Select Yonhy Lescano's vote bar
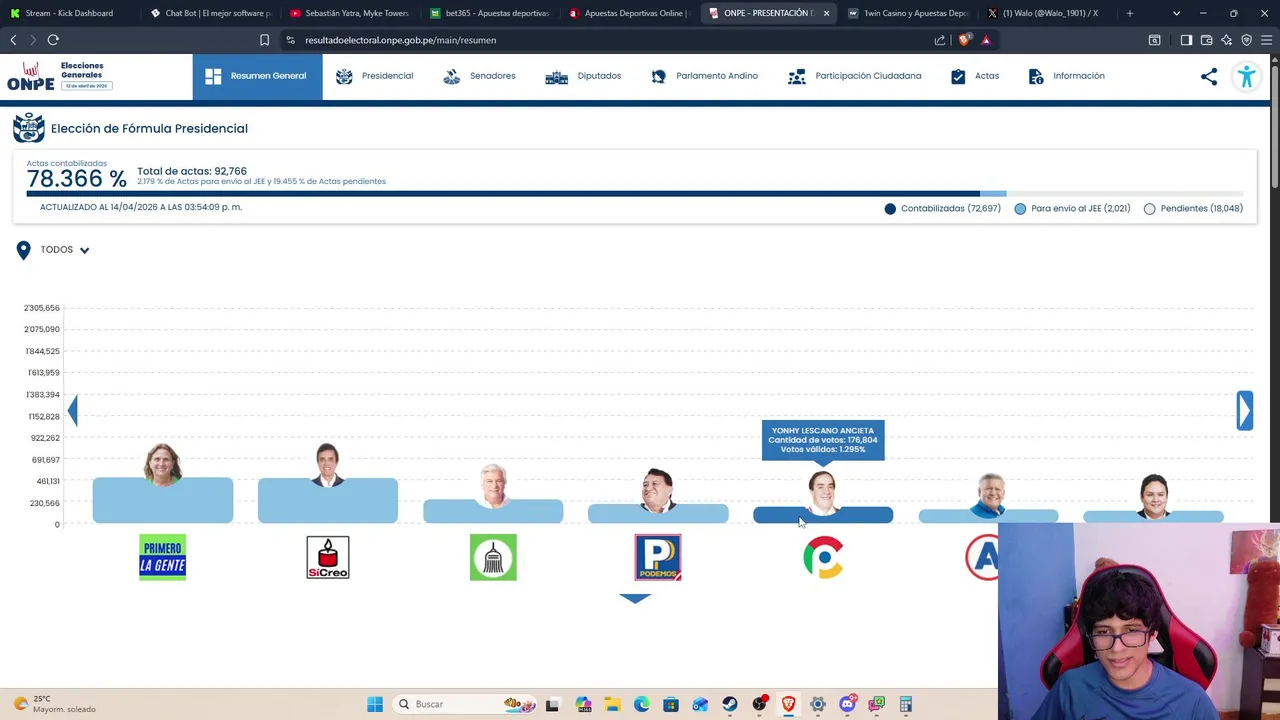 pyautogui.click(x=823, y=515)
